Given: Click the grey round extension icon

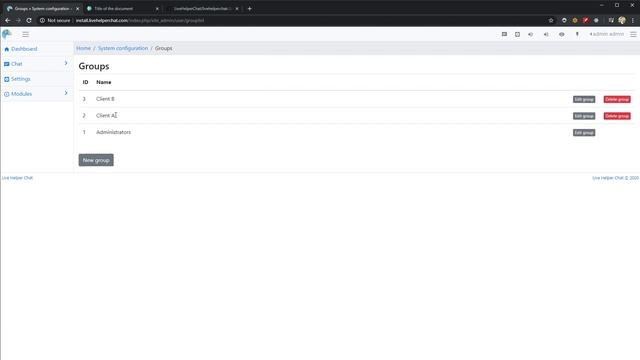Looking at the screenshot, I should click(596, 20).
